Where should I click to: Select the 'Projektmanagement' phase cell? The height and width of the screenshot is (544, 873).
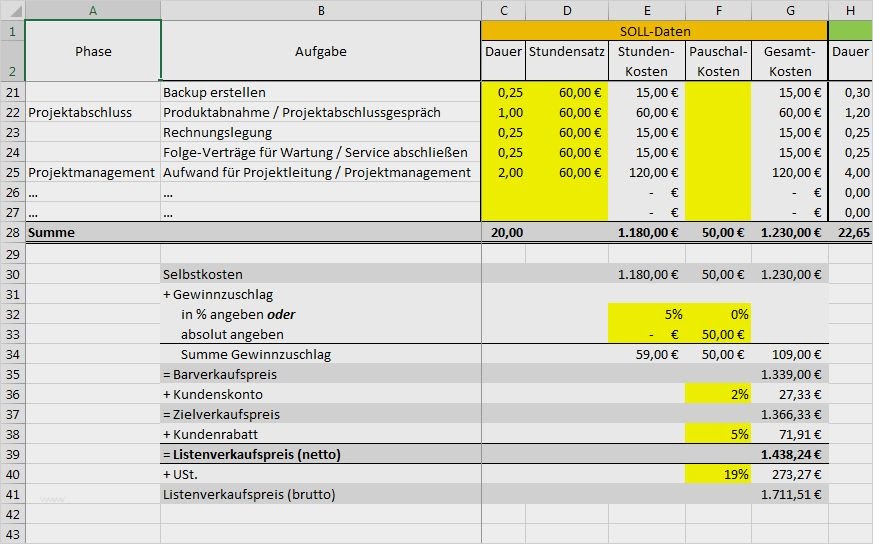93,172
